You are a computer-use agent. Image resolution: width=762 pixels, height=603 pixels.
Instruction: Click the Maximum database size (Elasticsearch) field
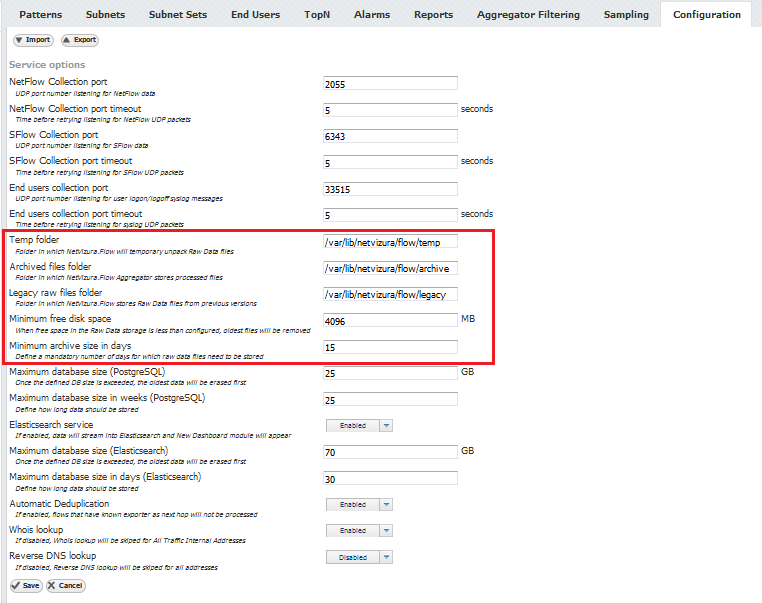390,452
